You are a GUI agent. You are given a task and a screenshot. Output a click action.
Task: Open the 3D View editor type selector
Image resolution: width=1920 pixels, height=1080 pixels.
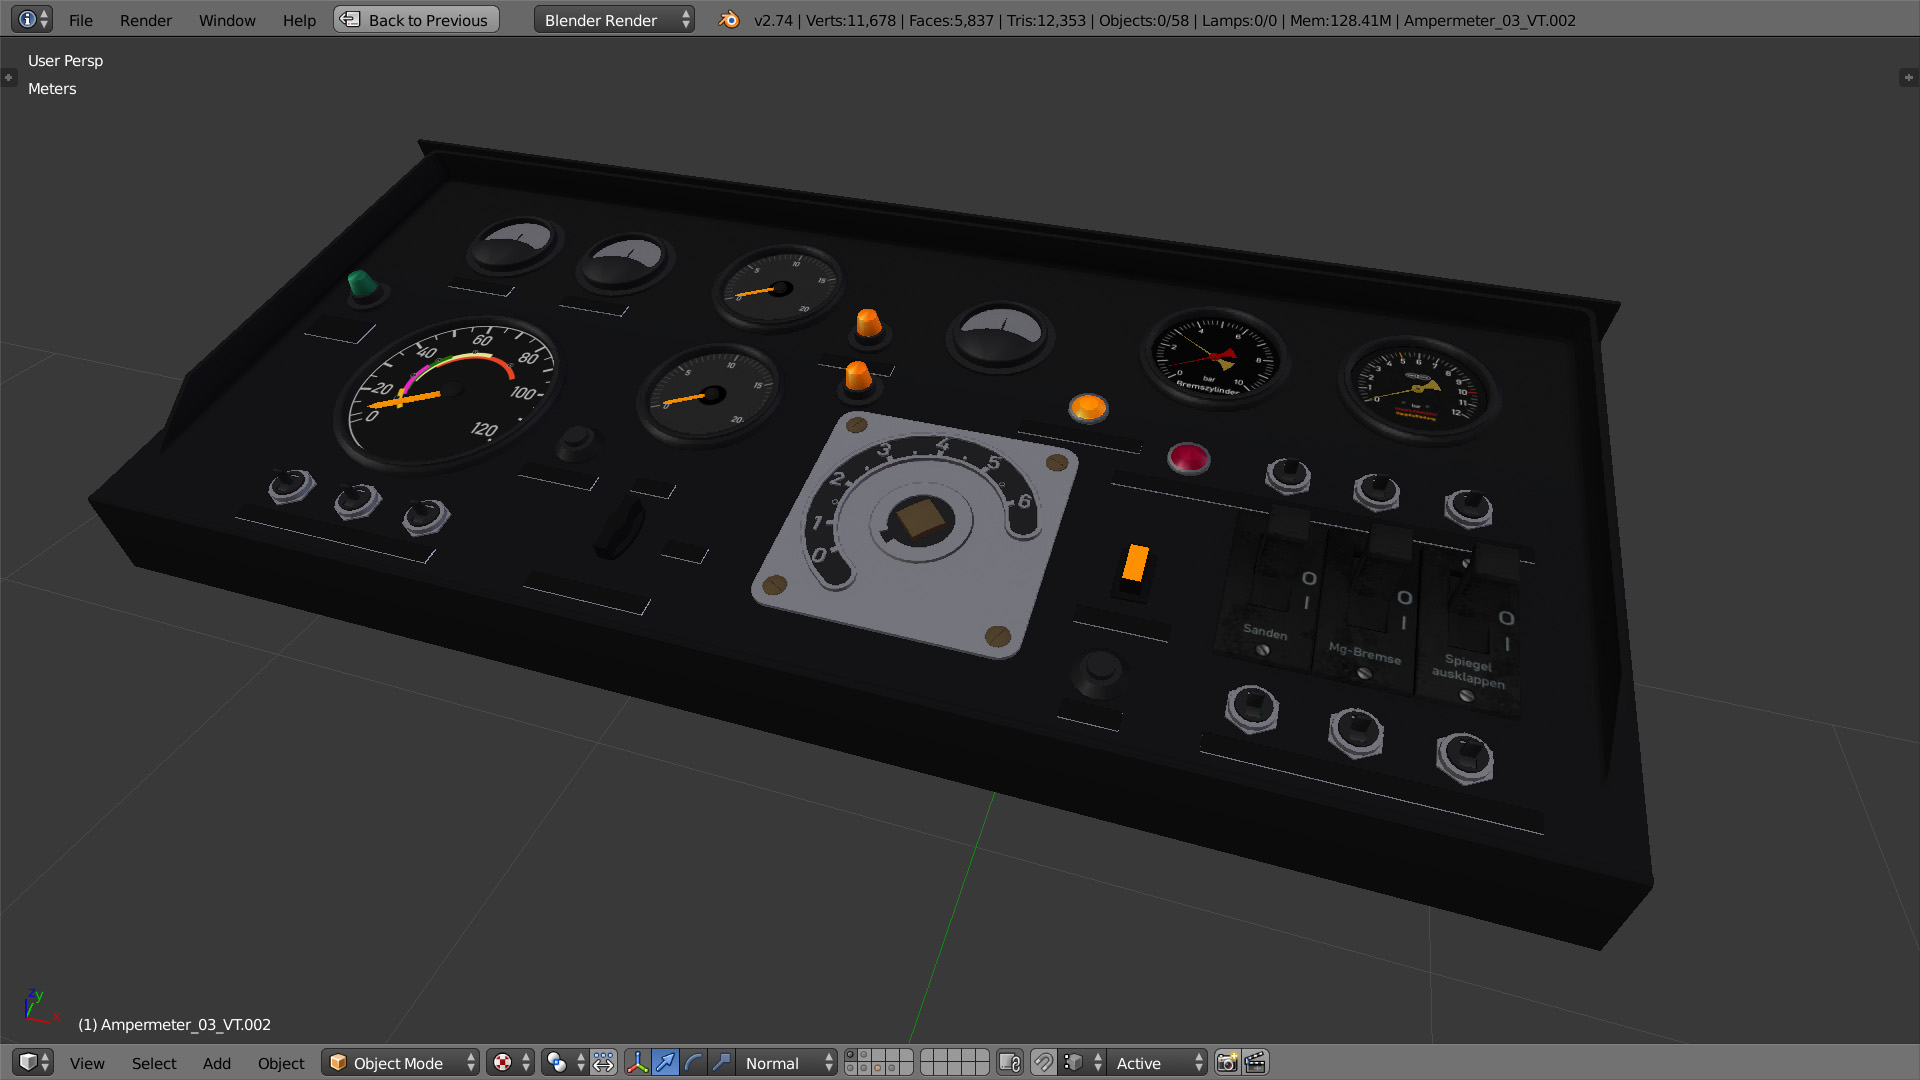pyautogui.click(x=33, y=1062)
